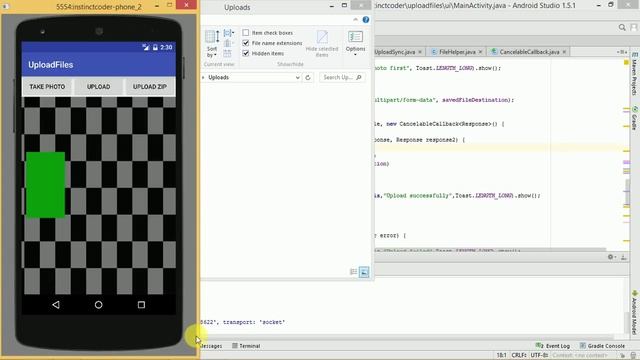The height and width of the screenshot is (360, 640).
Task: Click the editor vertical scrollbar thumb
Action: (x=627, y=191)
